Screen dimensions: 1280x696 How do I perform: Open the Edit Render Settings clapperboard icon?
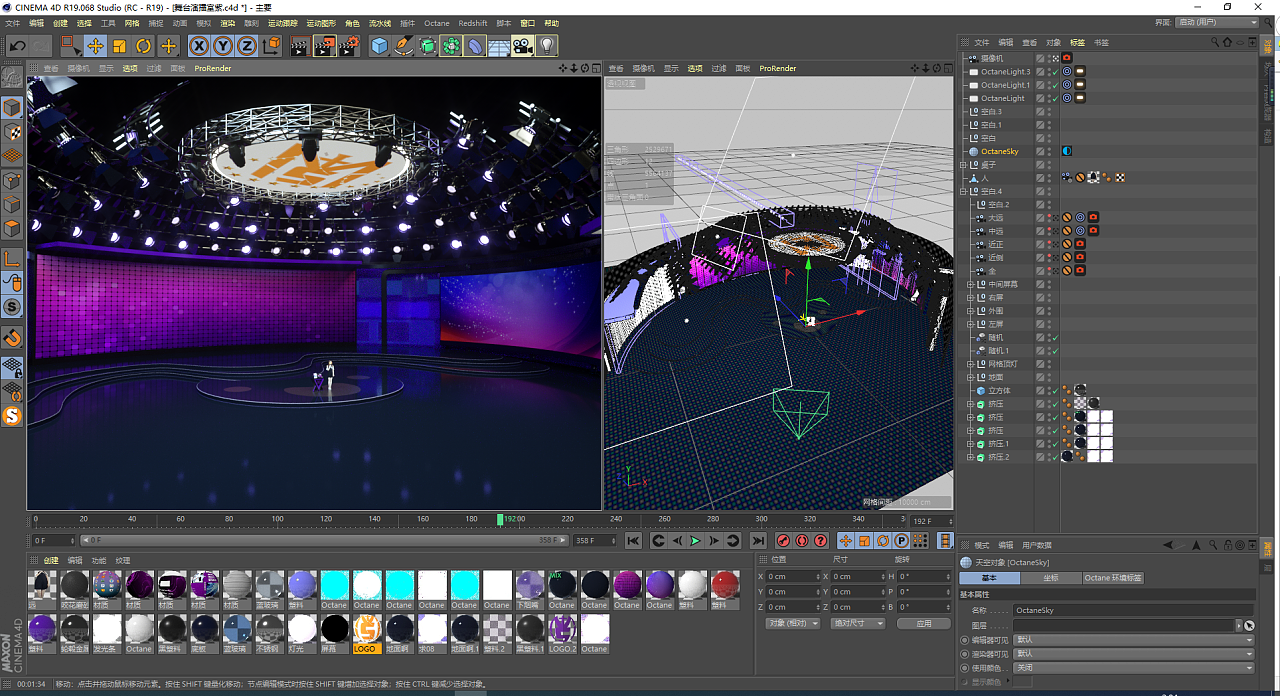pyautogui.click(x=348, y=46)
